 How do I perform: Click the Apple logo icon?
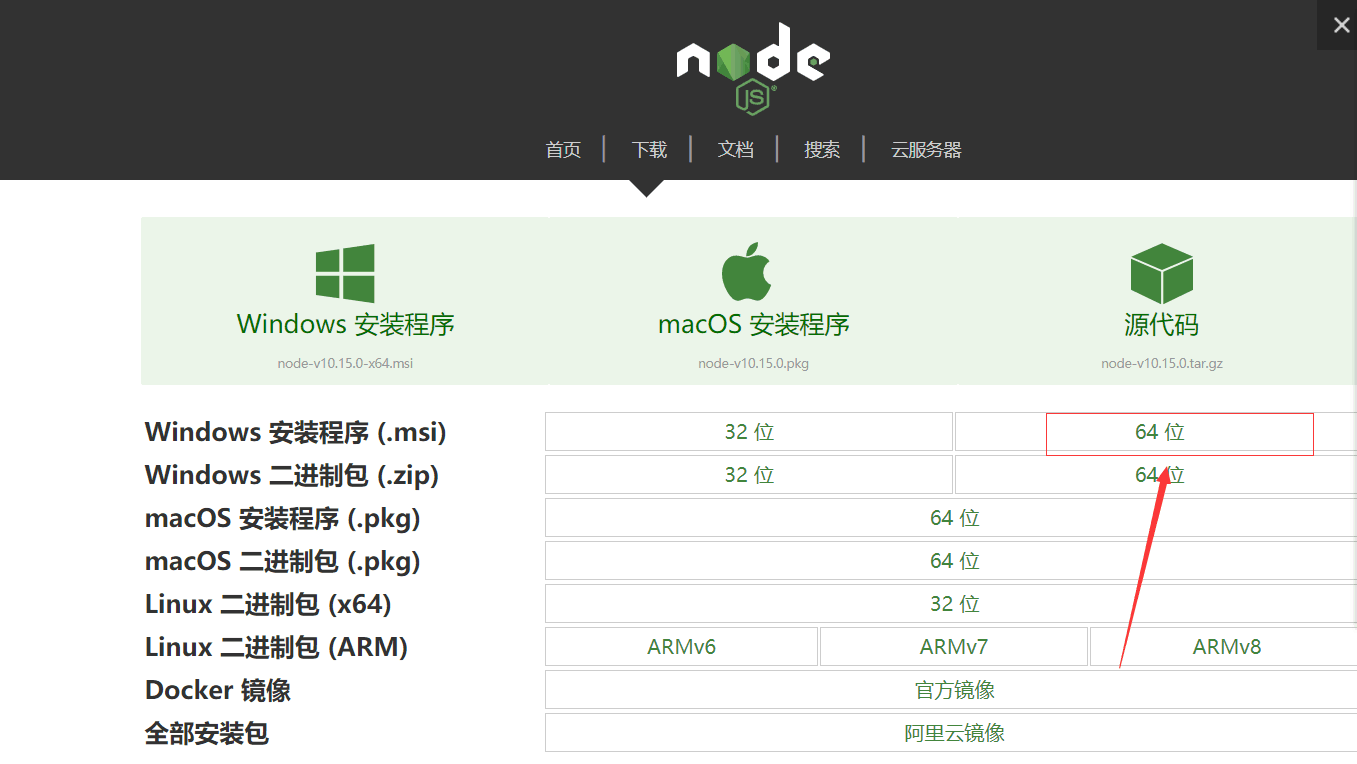(747, 271)
